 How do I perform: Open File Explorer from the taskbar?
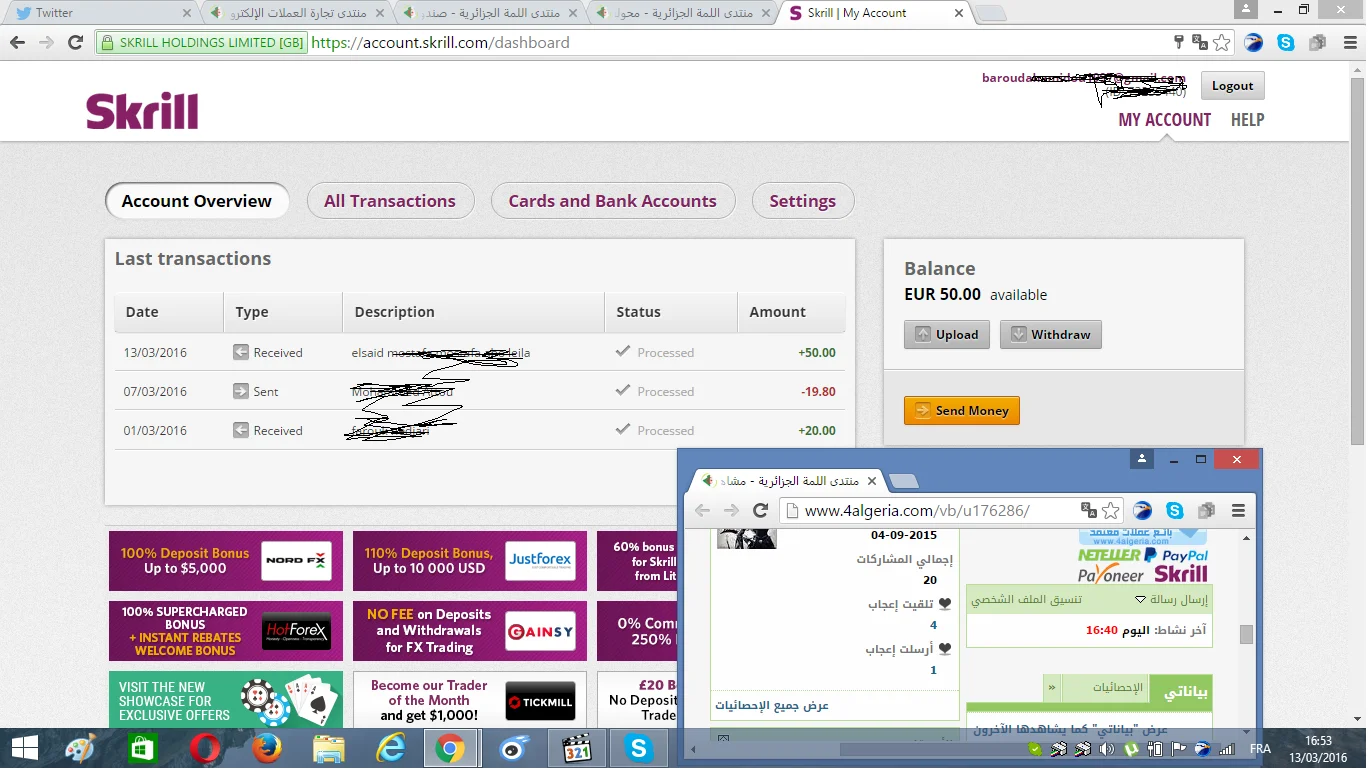(328, 748)
